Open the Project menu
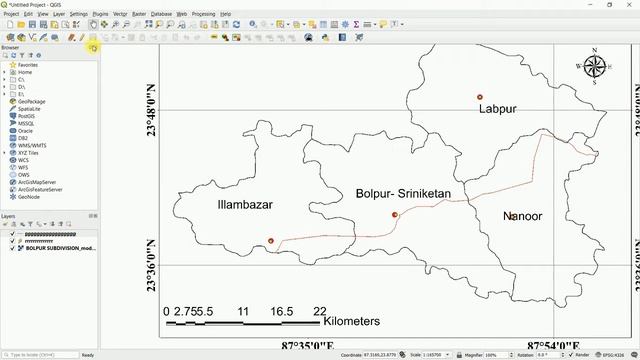This screenshot has width=640, height=360. point(11,14)
